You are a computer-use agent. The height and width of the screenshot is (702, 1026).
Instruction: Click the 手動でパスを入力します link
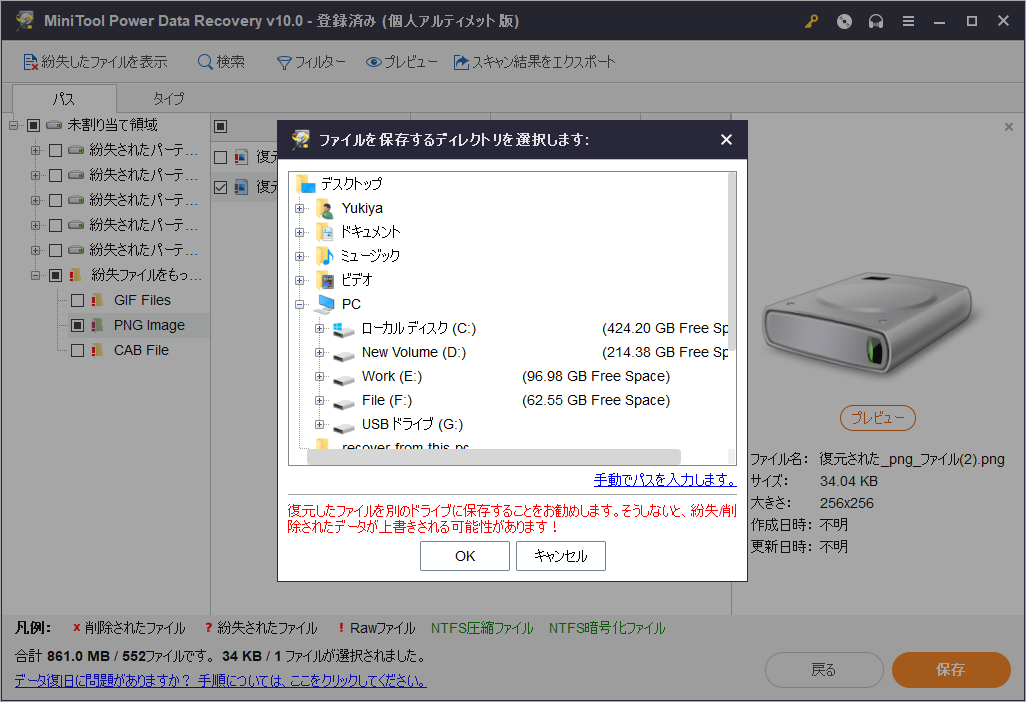click(x=665, y=480)
